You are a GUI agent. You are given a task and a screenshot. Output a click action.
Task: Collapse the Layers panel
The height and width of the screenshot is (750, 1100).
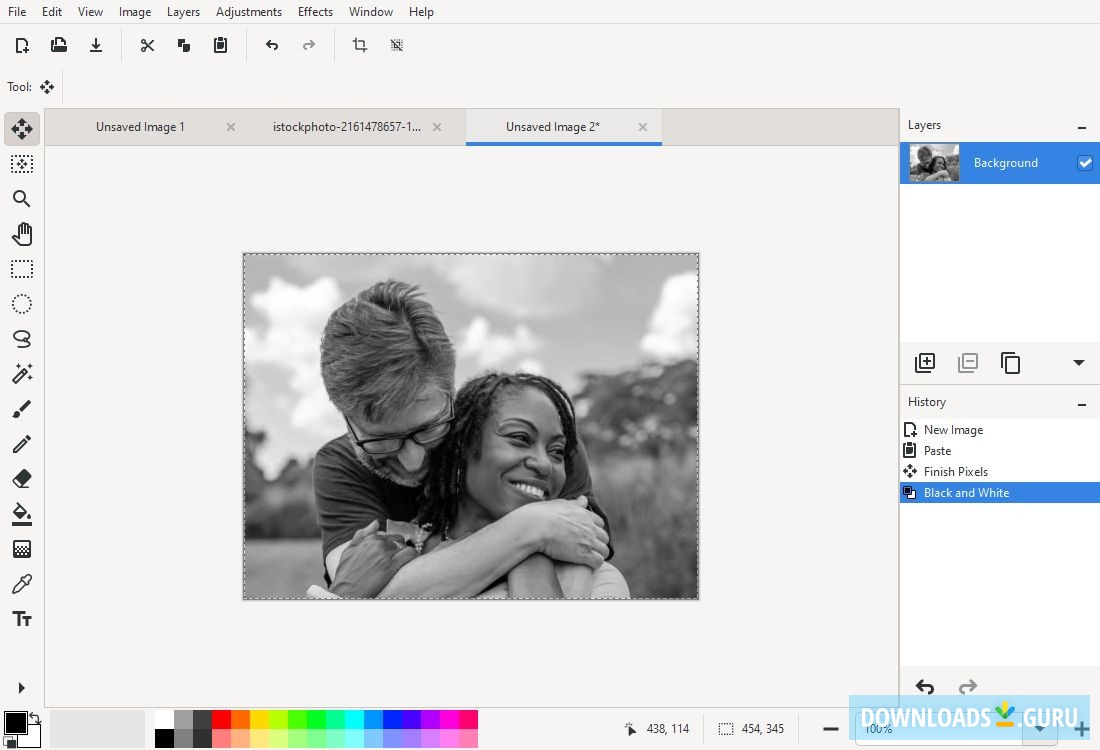click(1081, 127)
